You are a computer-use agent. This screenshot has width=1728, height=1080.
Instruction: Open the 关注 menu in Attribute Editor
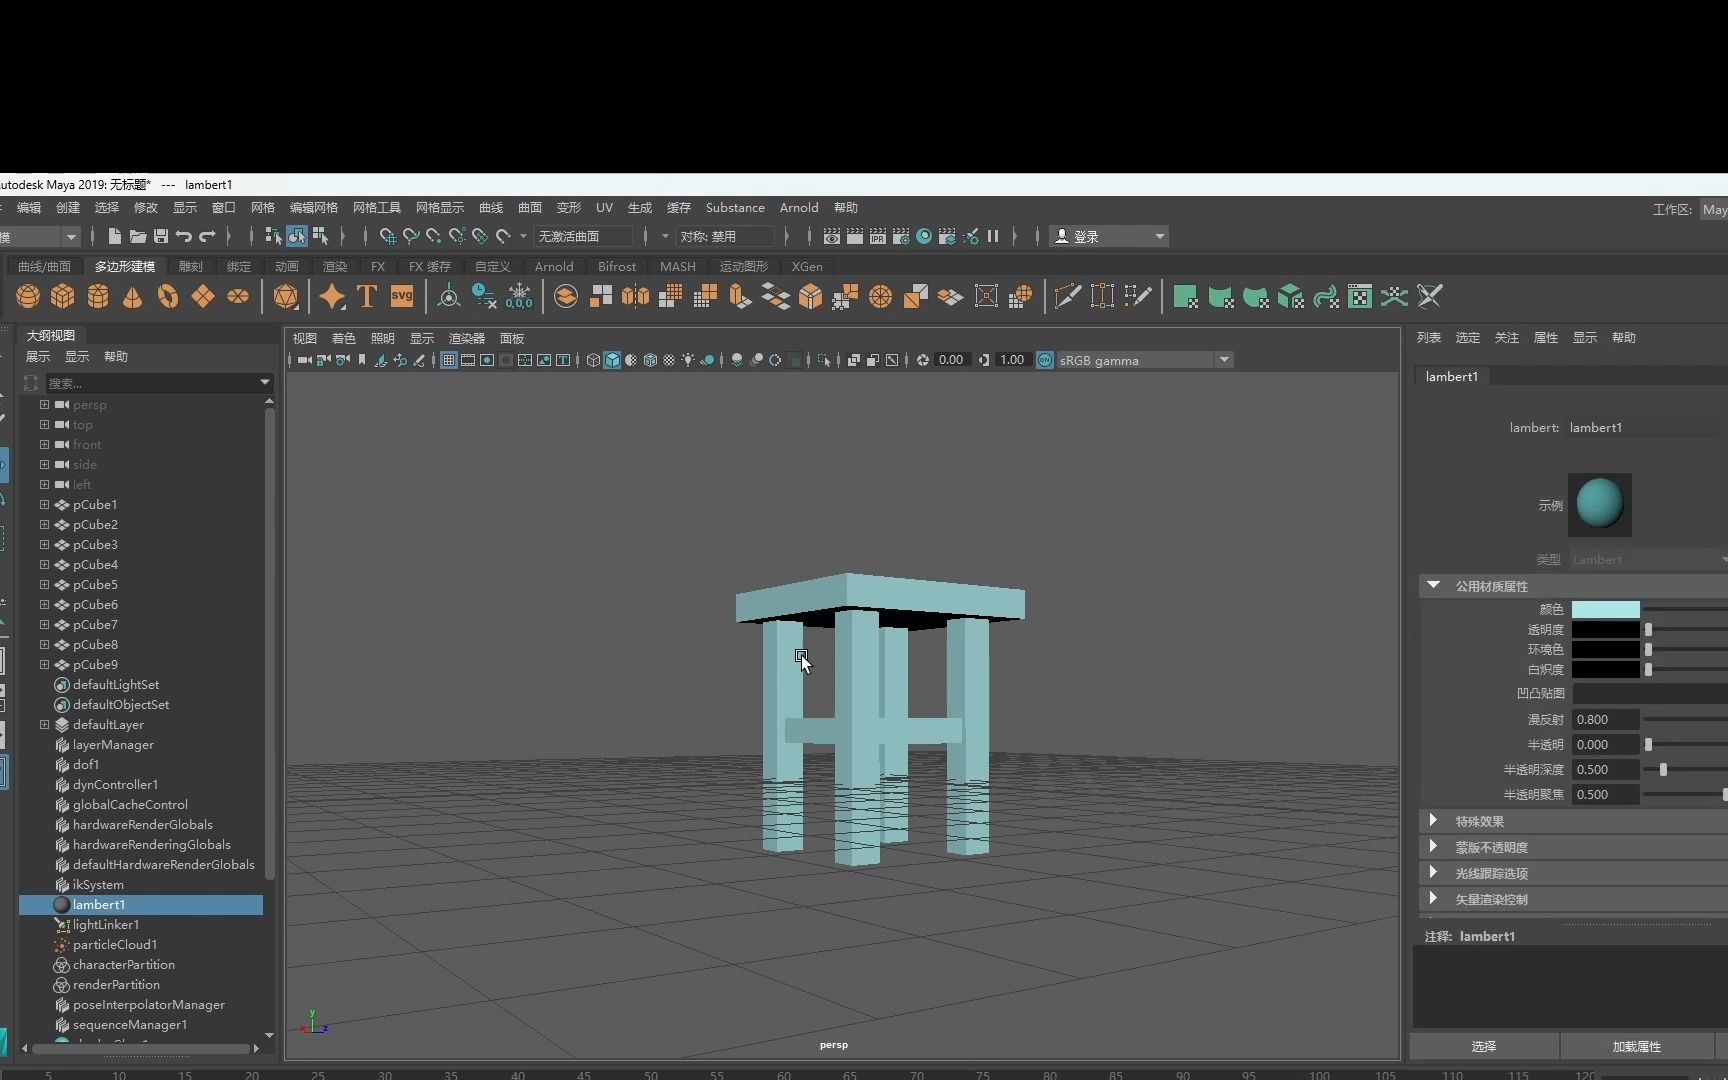coord(1507,338)
